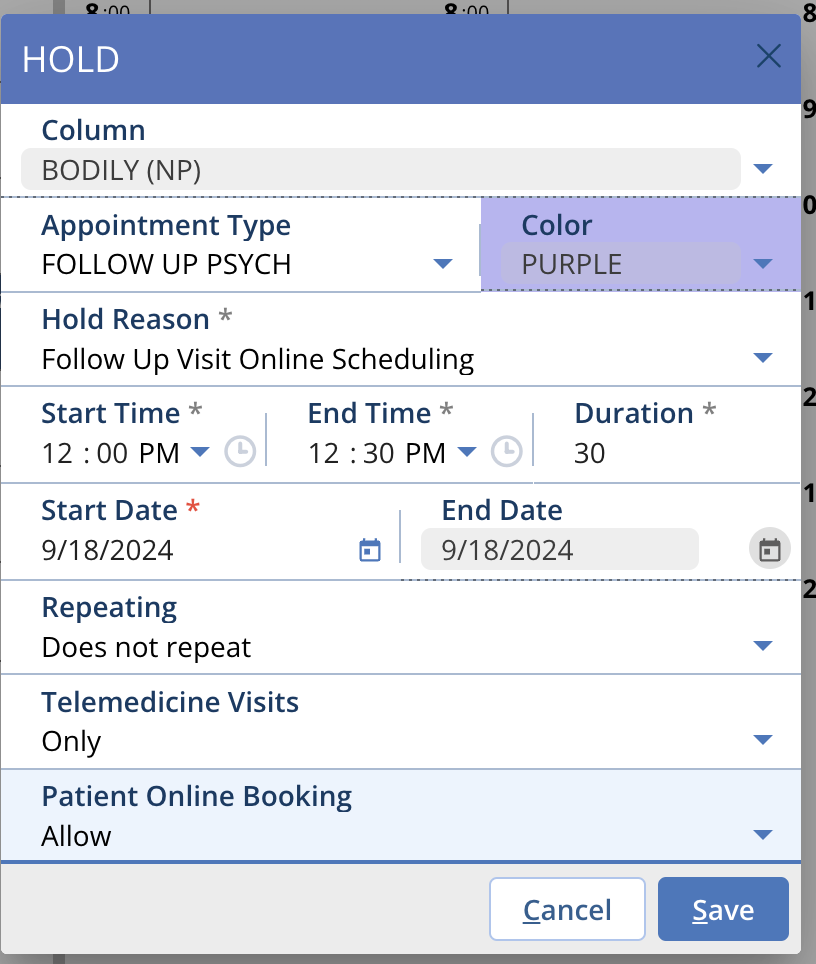Click the BODILY (NP) column field
The width and height of the screenshot is (816, 964).
[x=380, y=170]
